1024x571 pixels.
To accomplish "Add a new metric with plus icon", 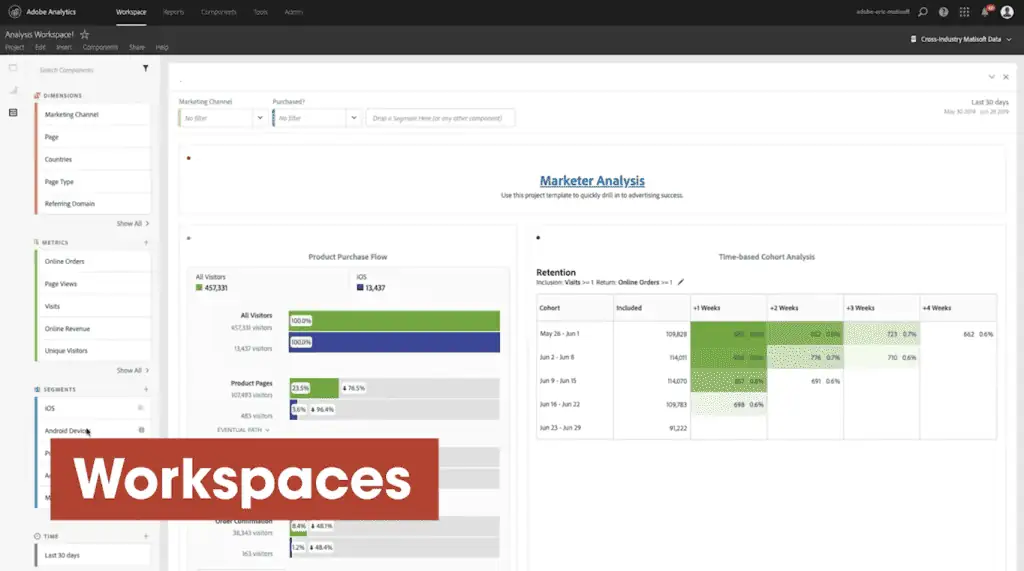I will click(146, 242).
